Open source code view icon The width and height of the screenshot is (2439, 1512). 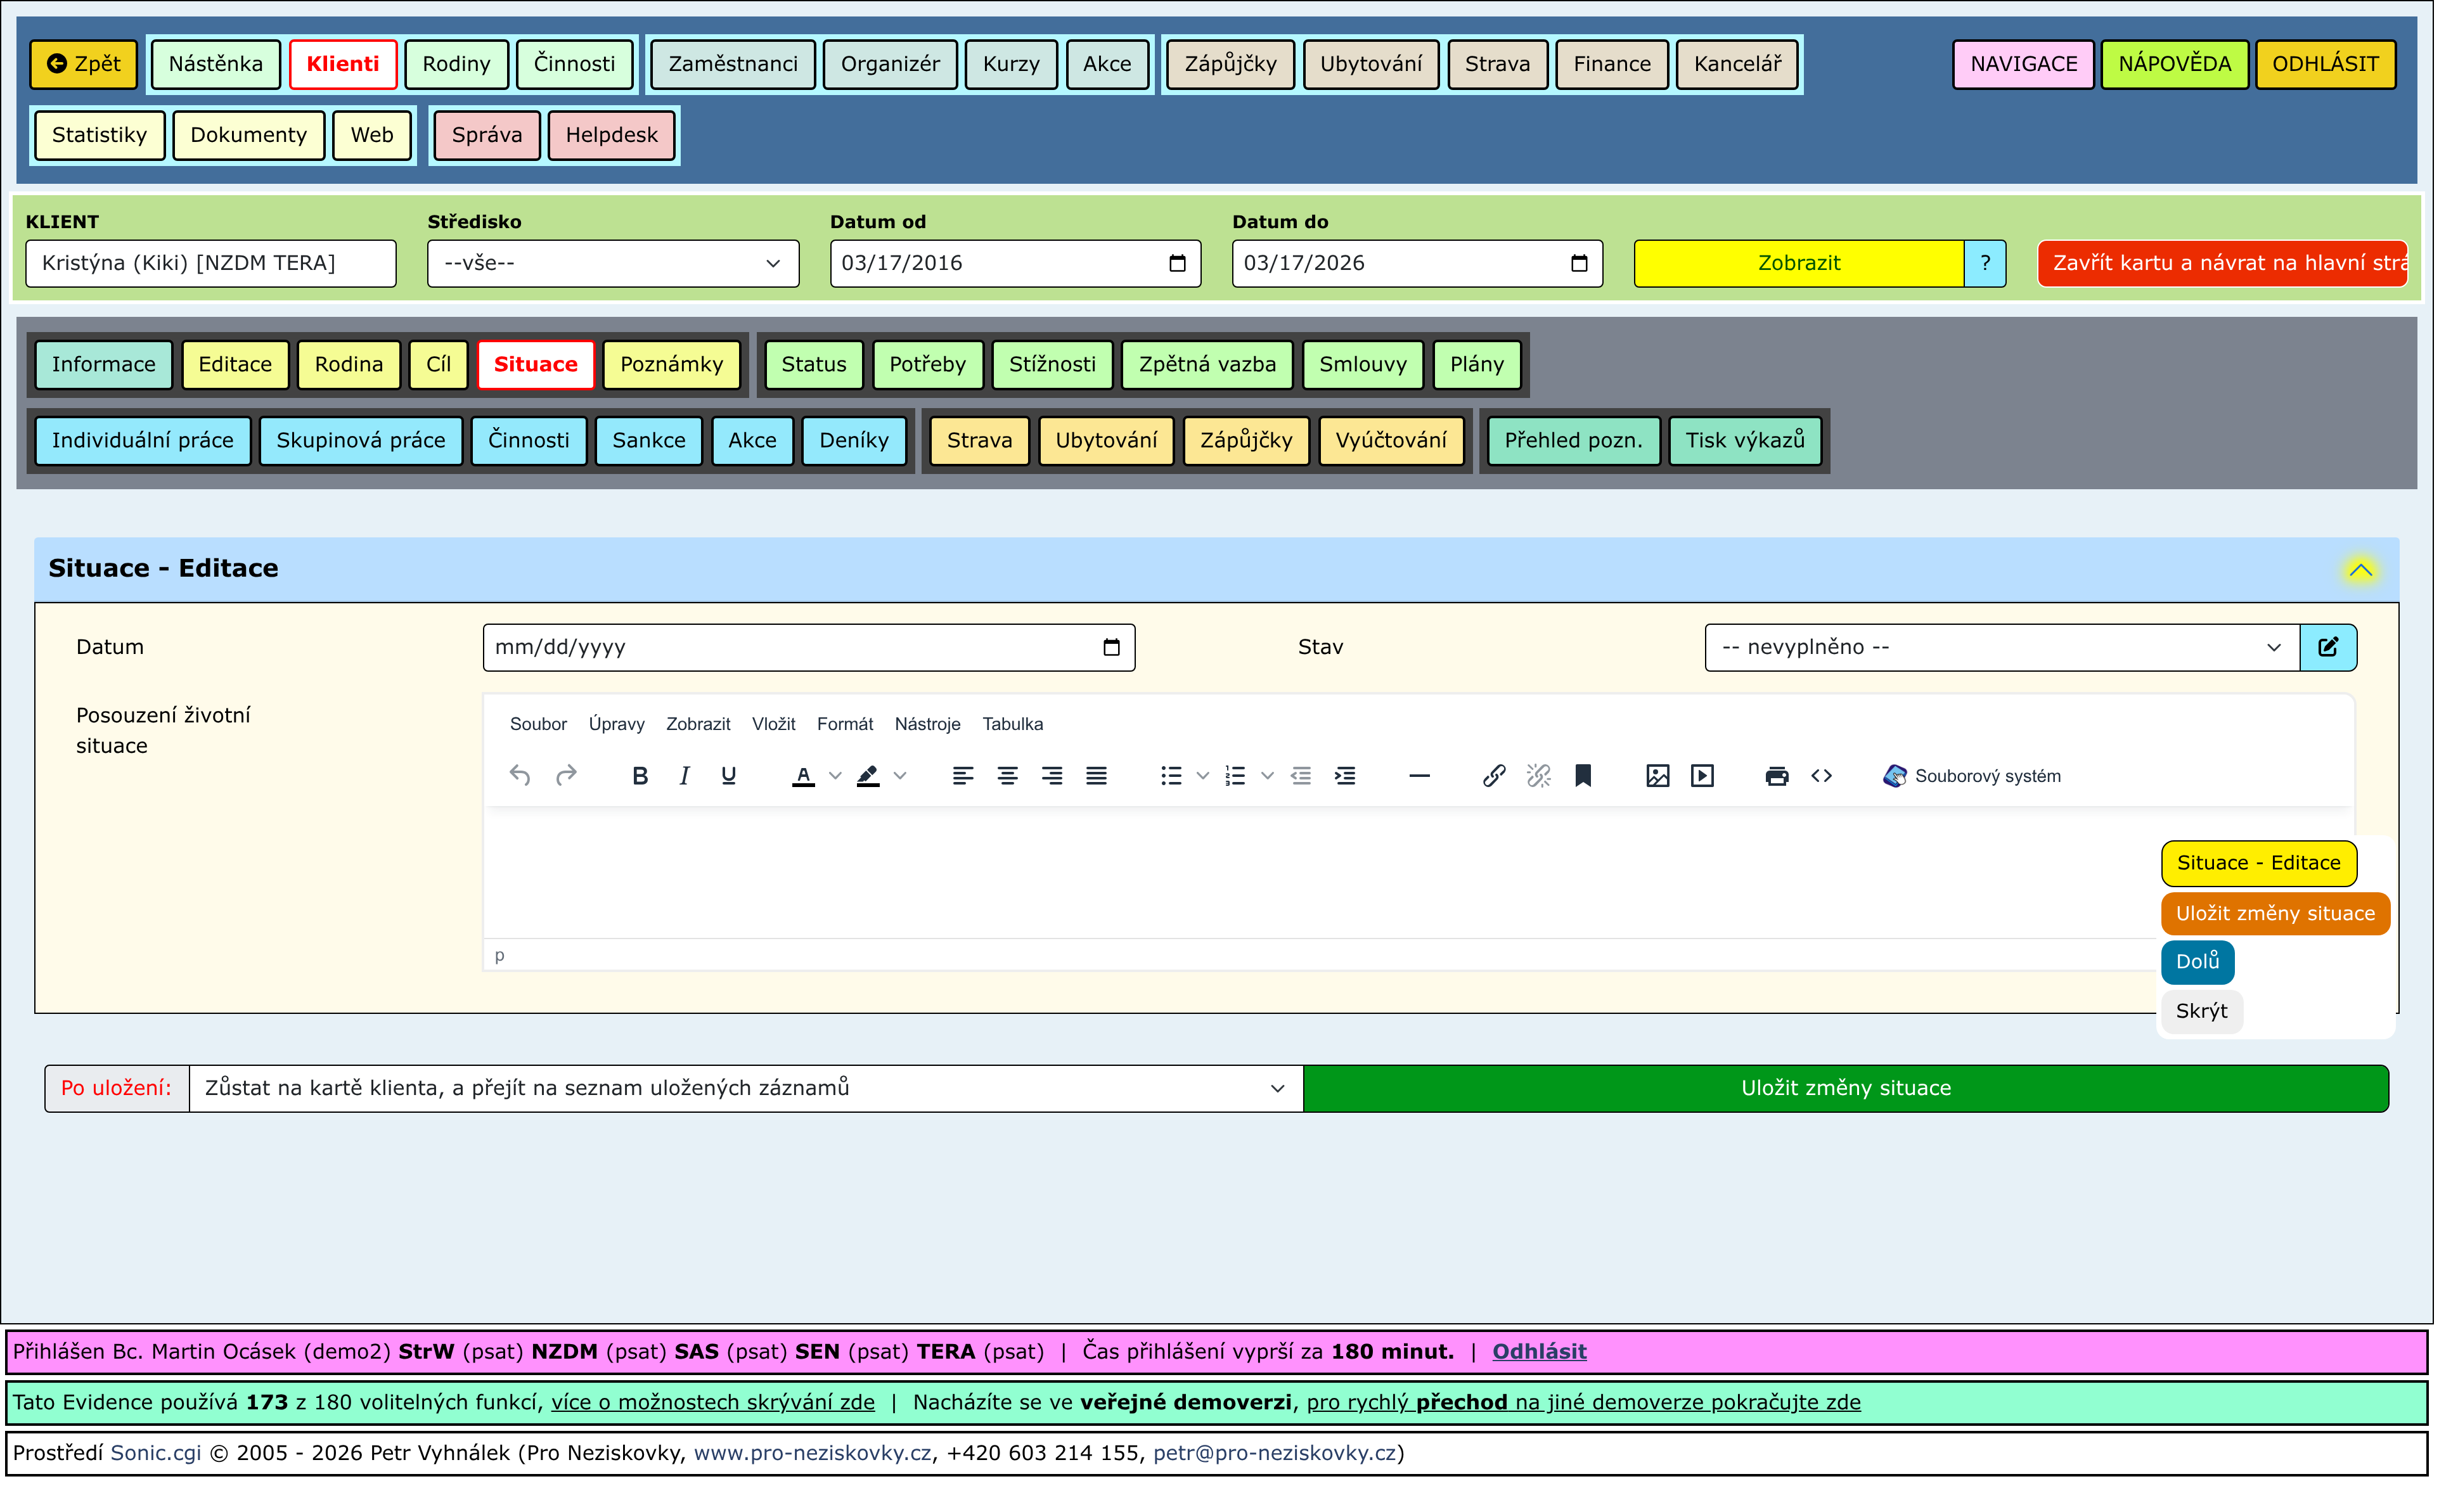tap(1821, 776)
